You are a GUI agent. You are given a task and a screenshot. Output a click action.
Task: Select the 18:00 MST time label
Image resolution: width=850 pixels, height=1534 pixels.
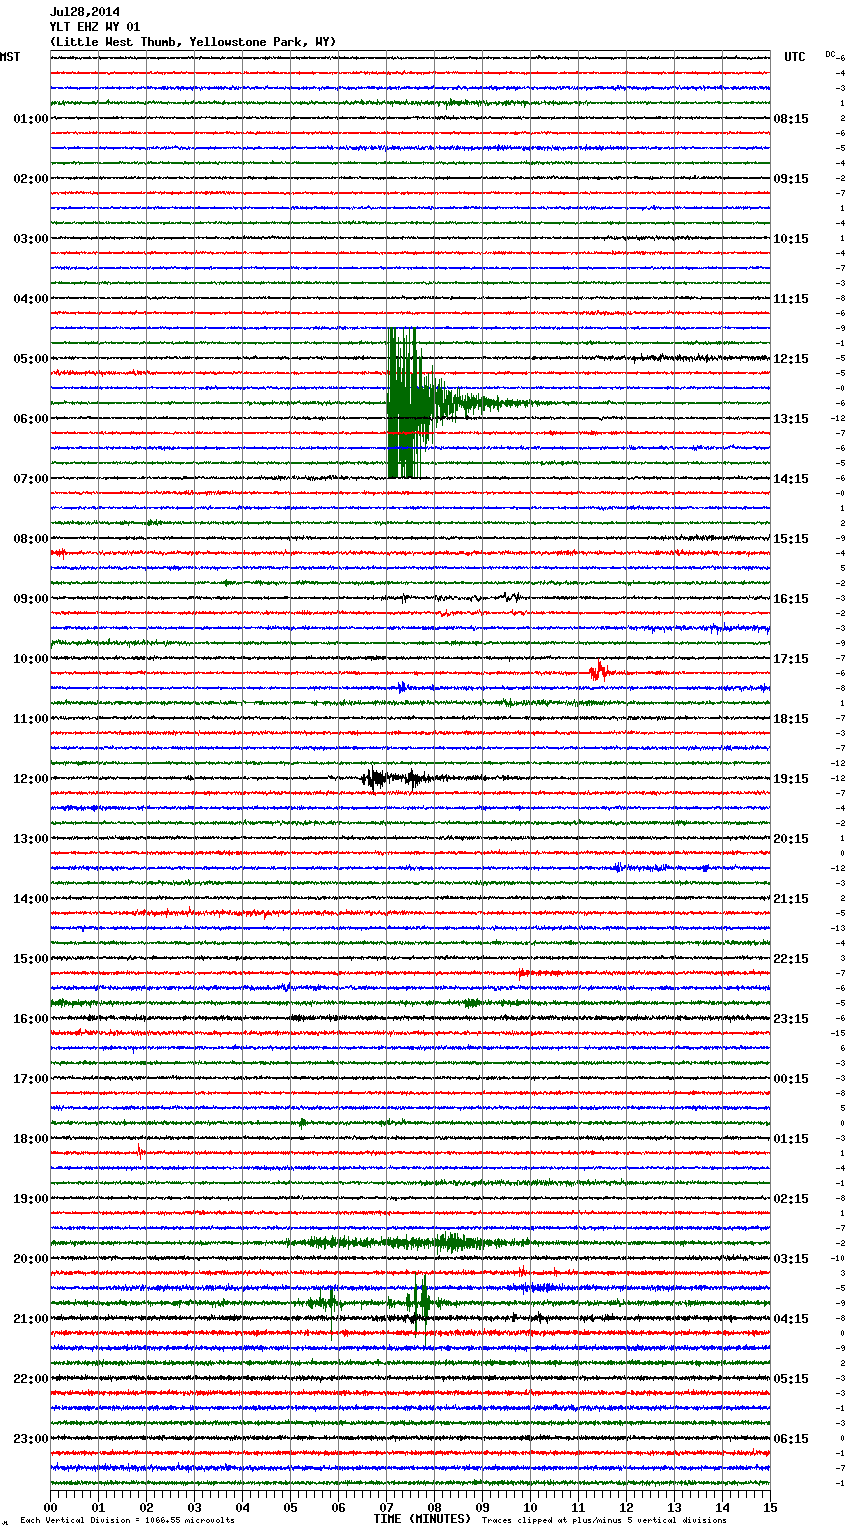[x=31, y=1139]
